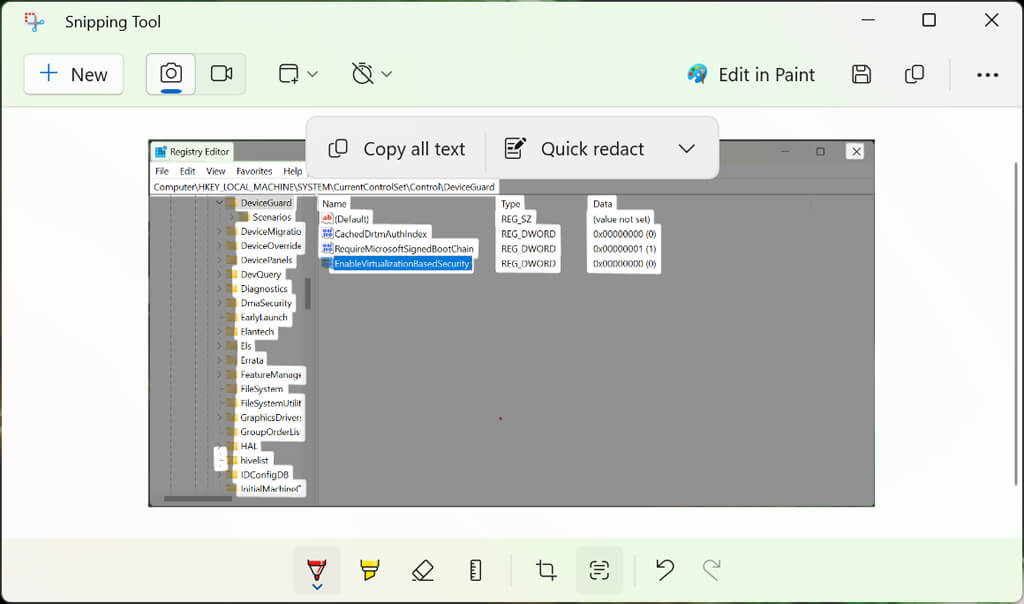The image size is (1024, 604).
Task: Open Edit in Paint
Action: coord(751,74)
